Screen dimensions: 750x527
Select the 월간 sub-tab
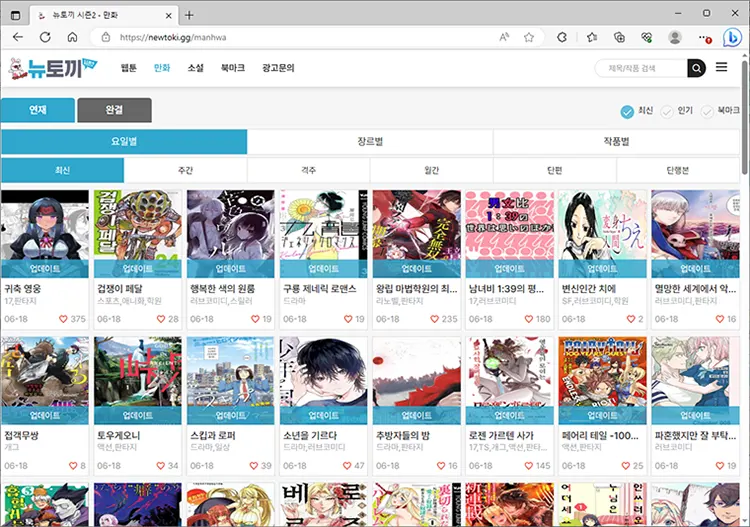(x=431, y=170)
